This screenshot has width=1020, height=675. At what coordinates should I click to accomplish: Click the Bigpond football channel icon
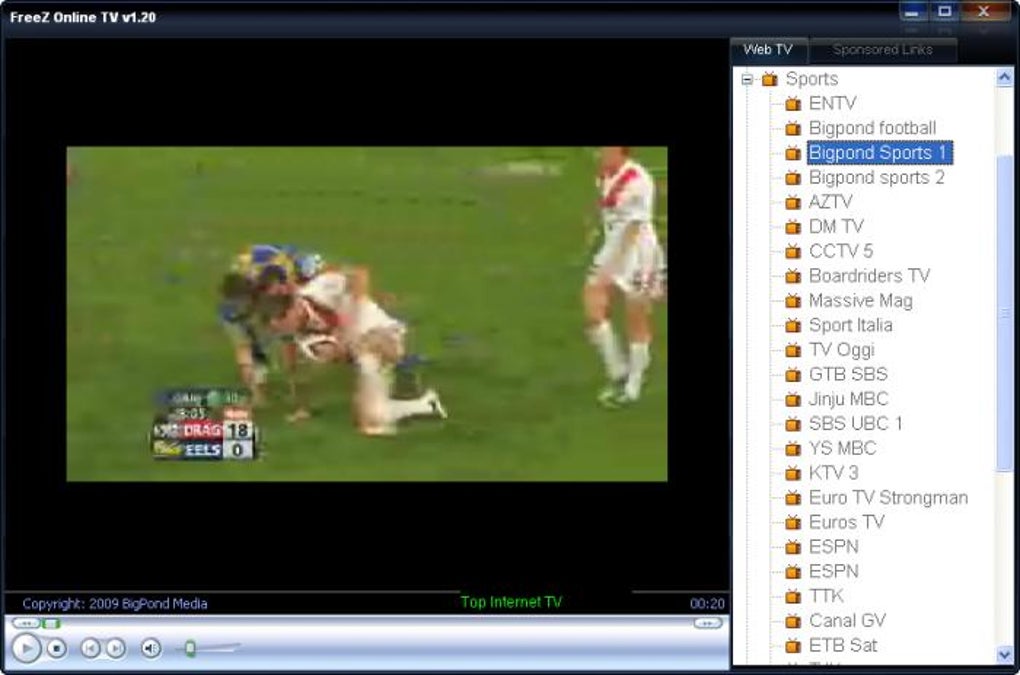point(793,128)
